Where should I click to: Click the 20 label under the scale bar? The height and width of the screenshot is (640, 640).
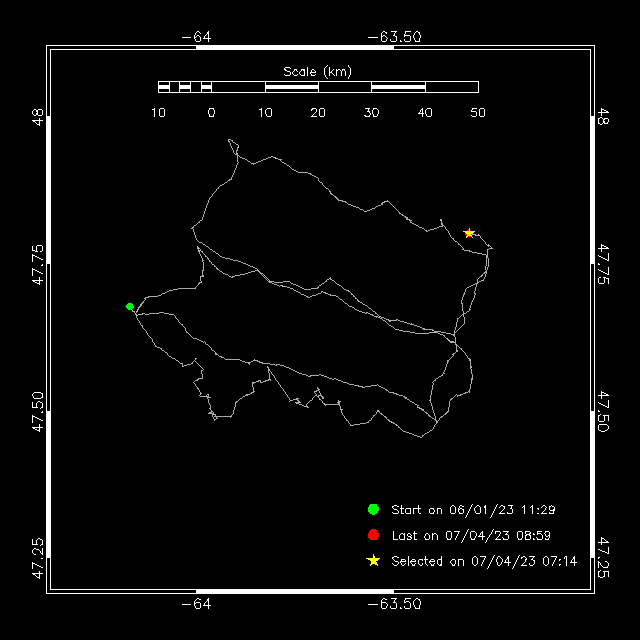[x=318, y=113]
